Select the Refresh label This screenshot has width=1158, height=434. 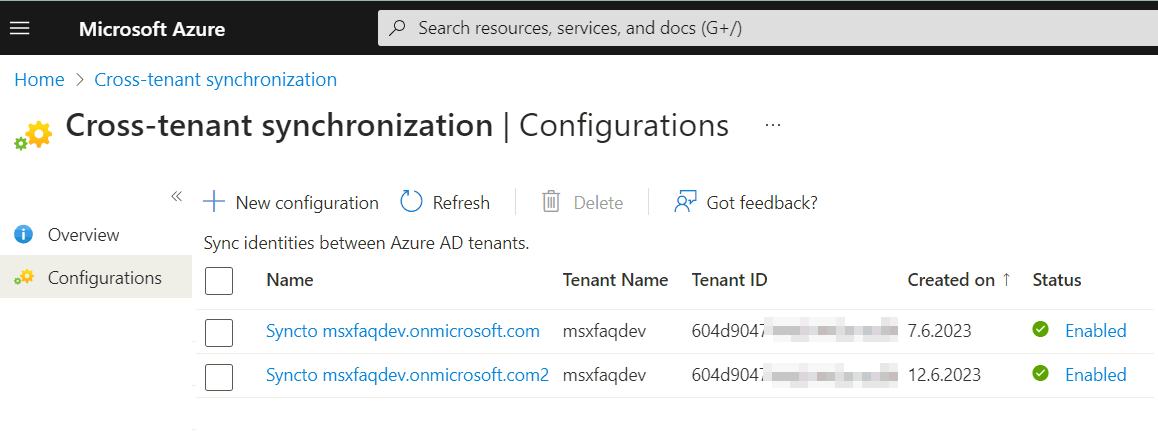click(461, 203)
